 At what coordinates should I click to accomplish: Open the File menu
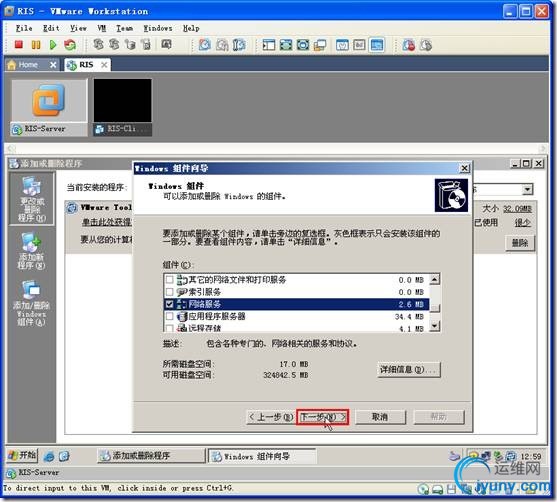point(24,28)
